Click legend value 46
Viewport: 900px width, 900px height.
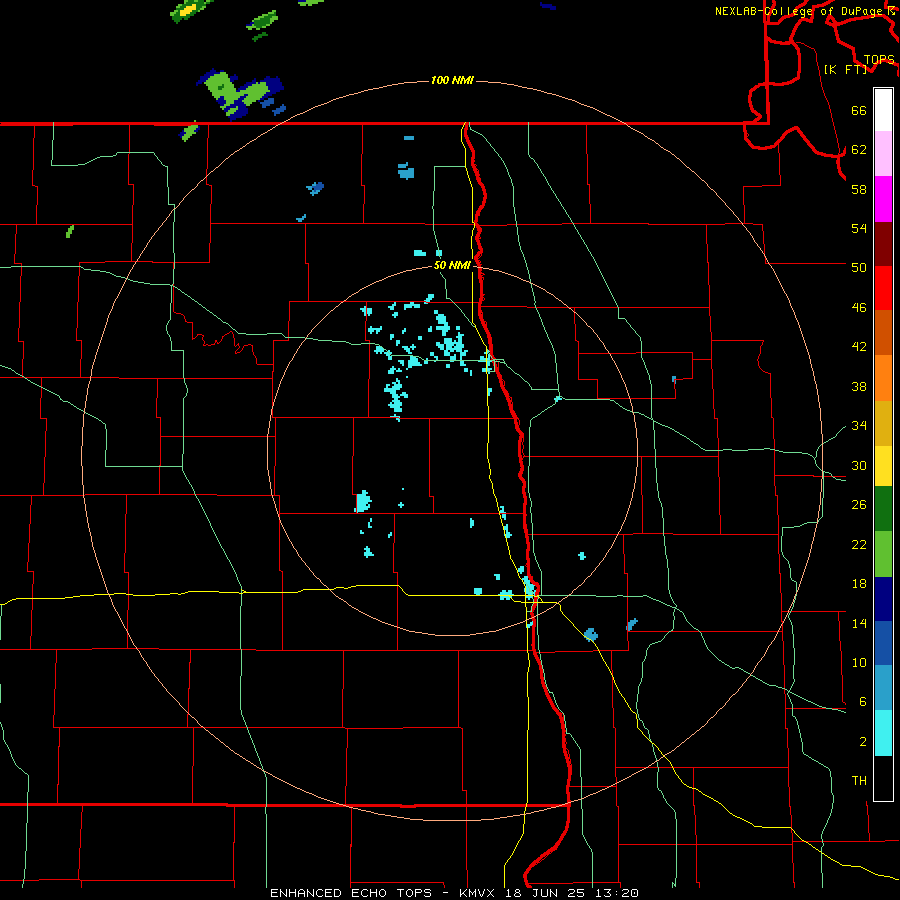point(859,307)
